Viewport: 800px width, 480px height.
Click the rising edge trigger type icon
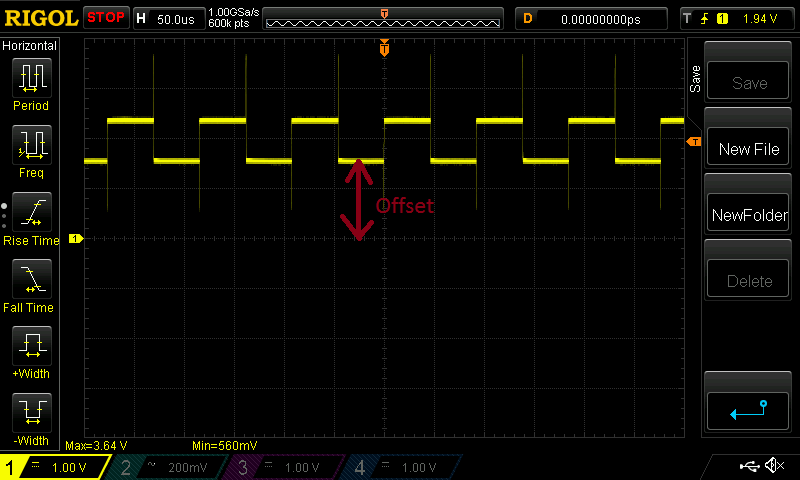[705, 19]
